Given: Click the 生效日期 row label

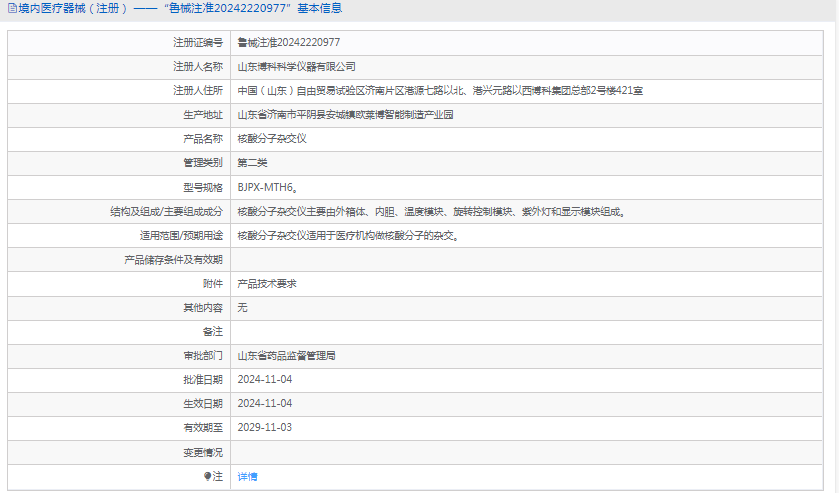Looking at the screenshot, I should tap(203, 404).
